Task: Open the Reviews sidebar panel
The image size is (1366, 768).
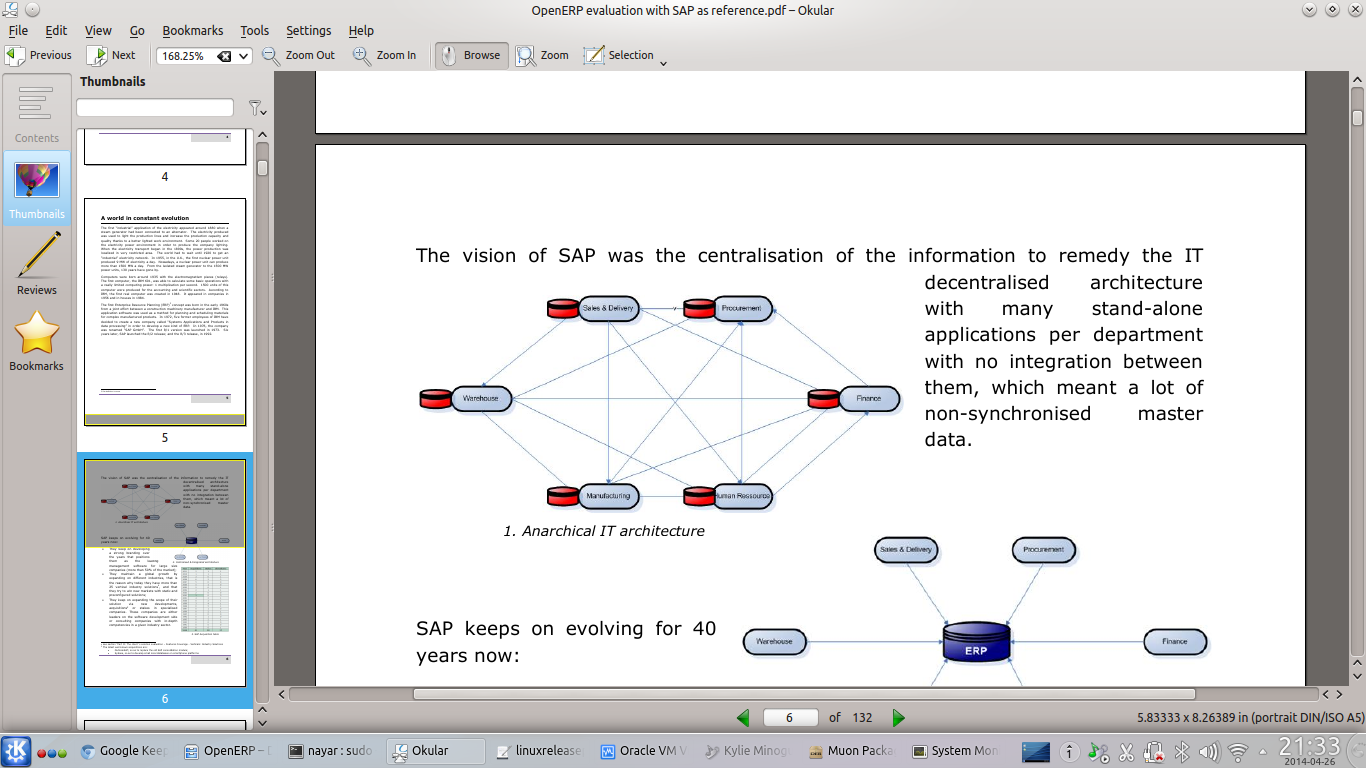Action: click(x=36, y=264)
